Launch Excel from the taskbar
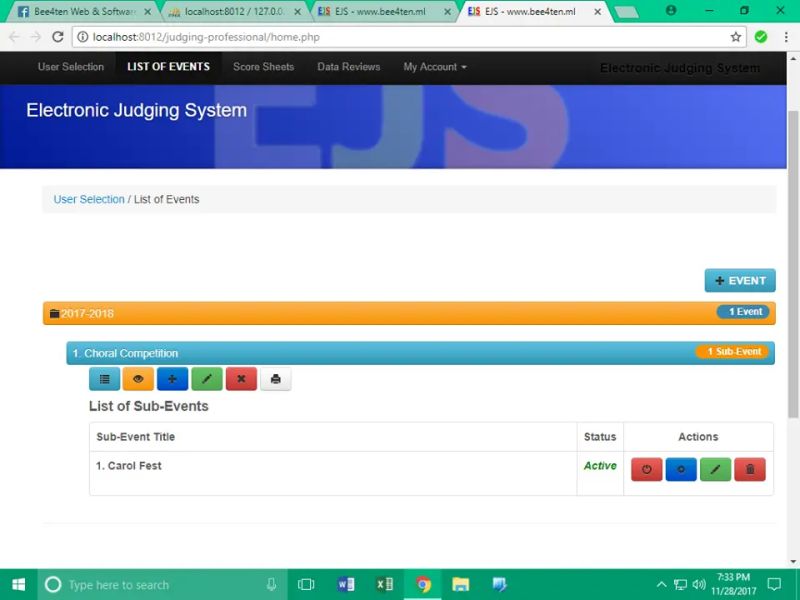Screen dimensions: 800x600 [385, 584]
